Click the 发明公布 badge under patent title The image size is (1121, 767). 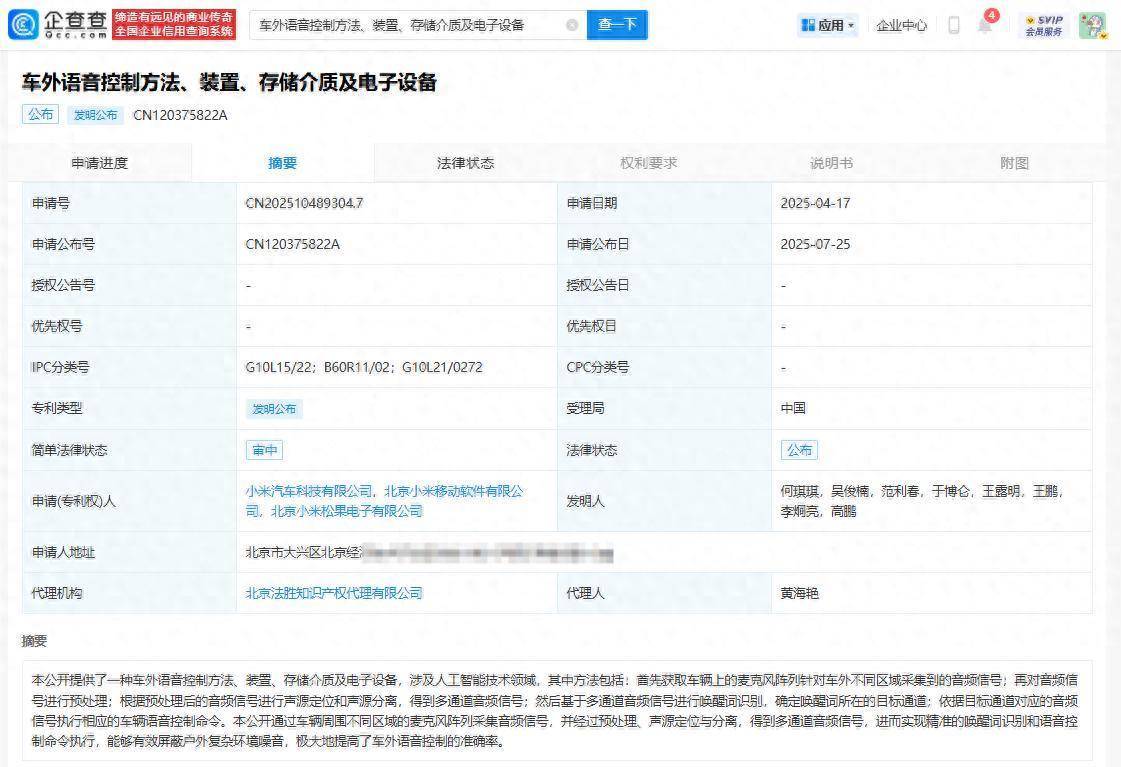pyautogui.click(x=95, y=115)
